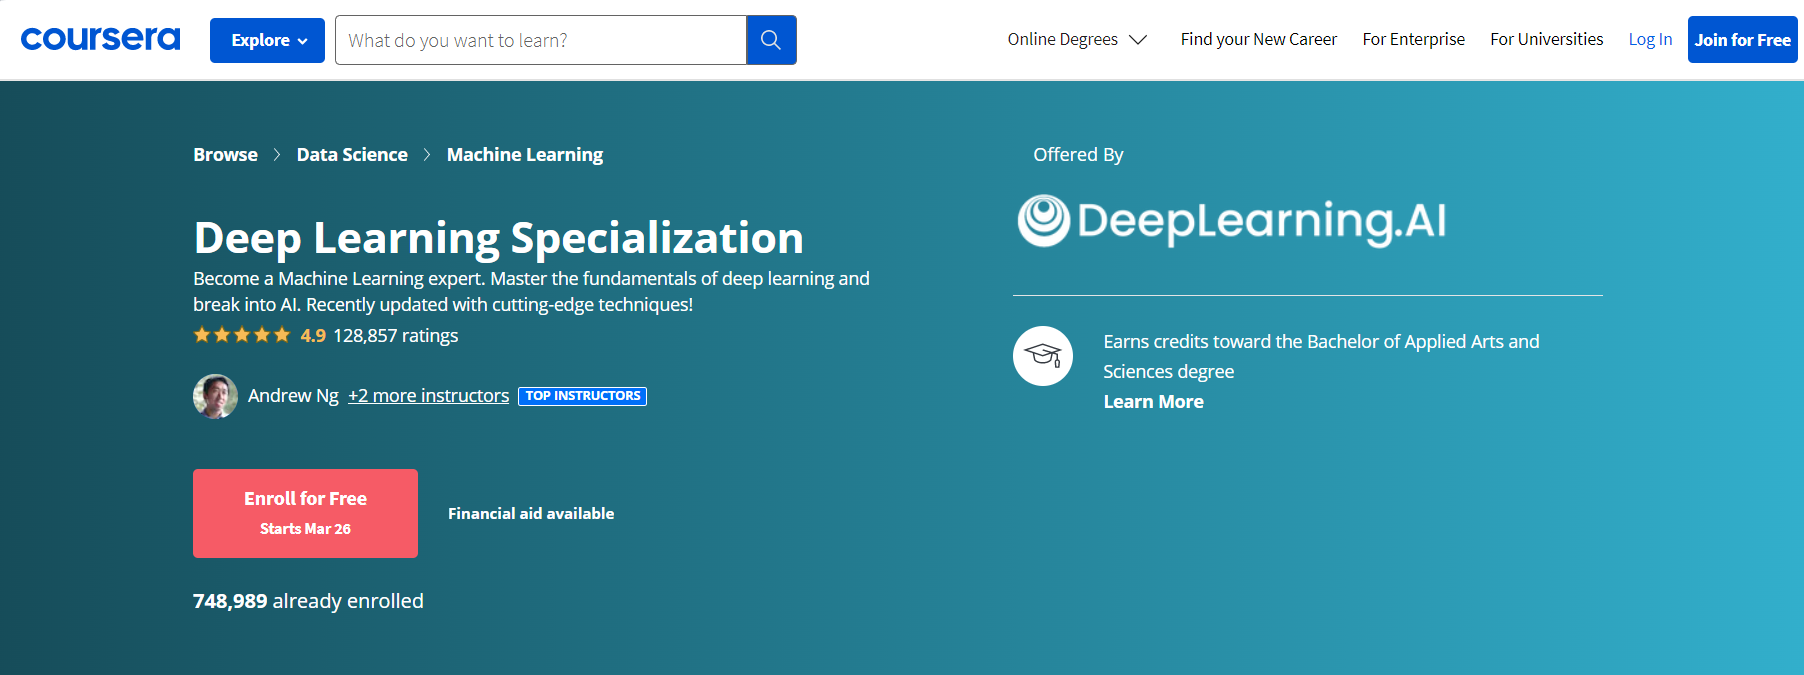This screenshot has height=675, width=1804.
Task: Click the star rating icons
Action: [x=242, y=335]
